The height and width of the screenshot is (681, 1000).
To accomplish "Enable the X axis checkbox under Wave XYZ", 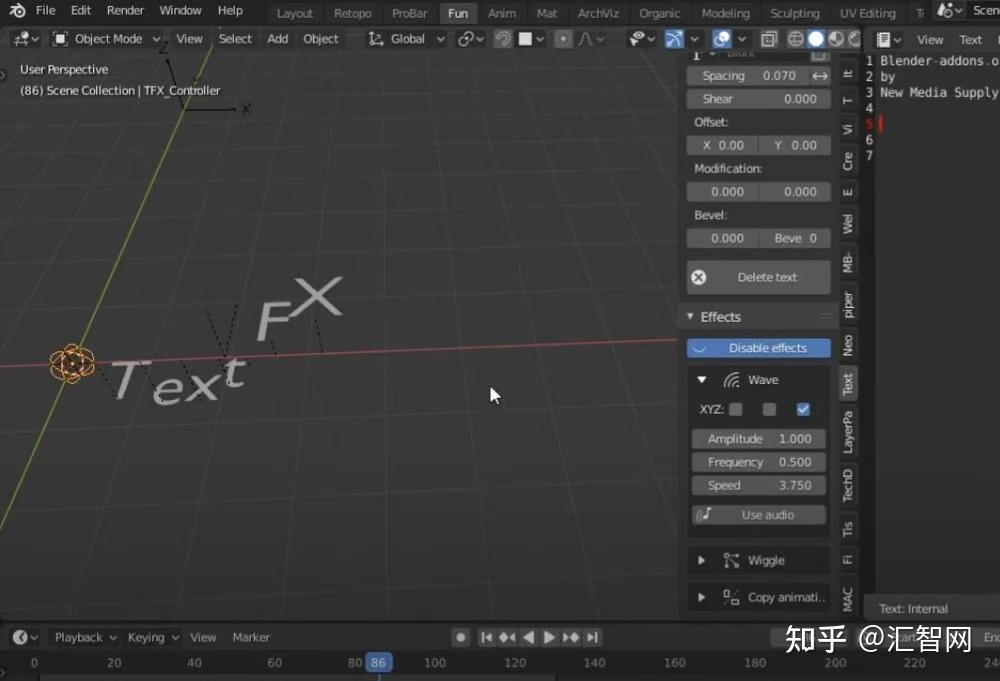I will [736, 409].
